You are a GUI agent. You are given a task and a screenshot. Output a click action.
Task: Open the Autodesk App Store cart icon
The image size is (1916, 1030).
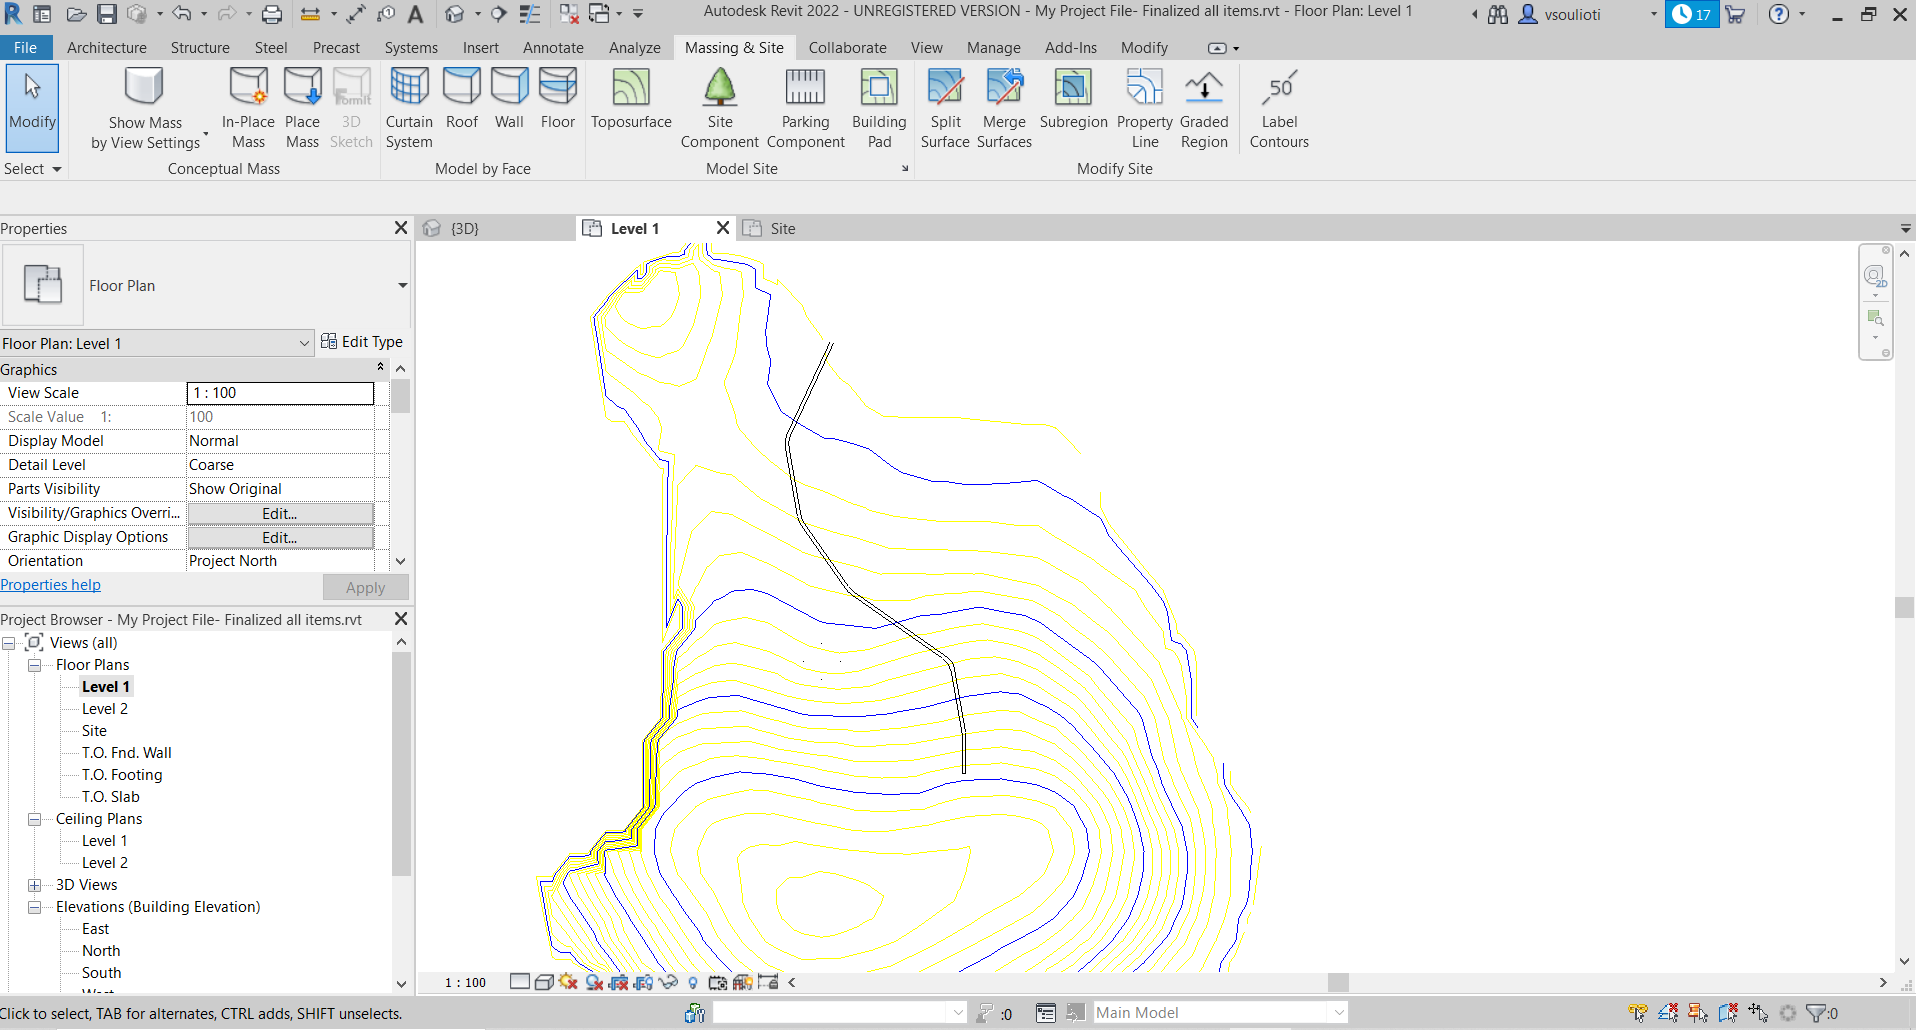1735,14
